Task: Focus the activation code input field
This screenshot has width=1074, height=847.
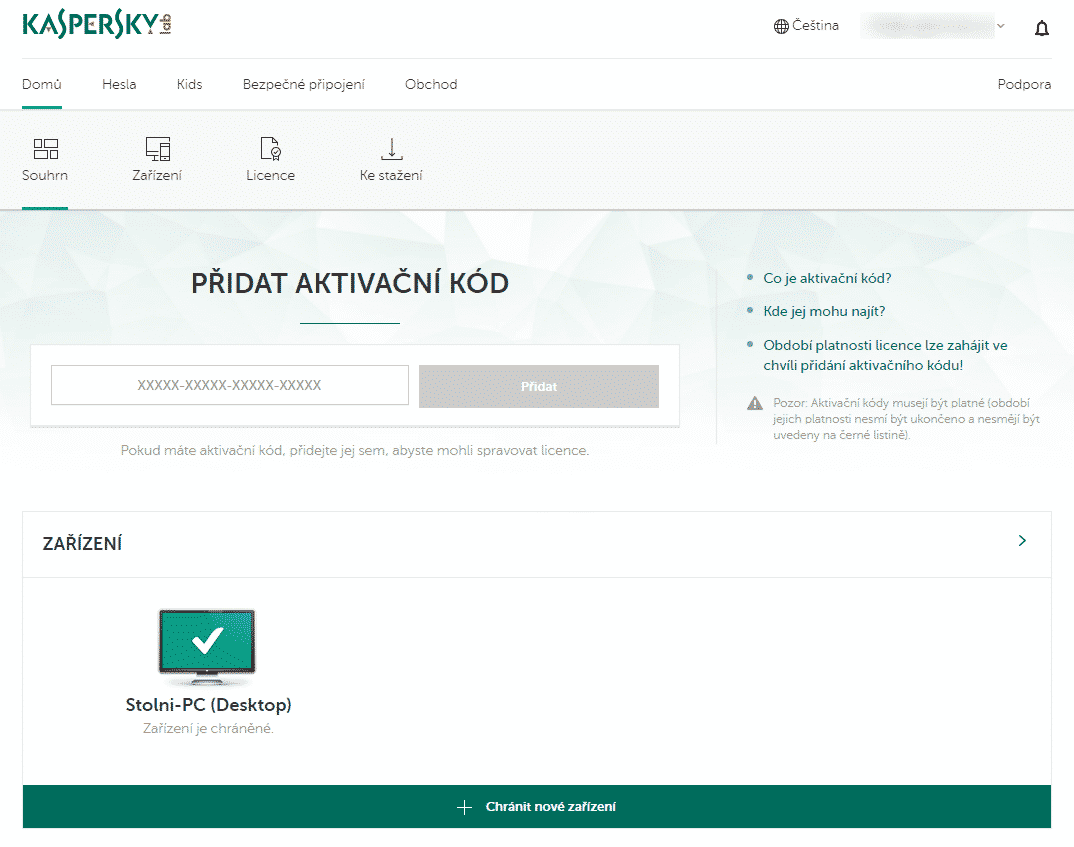Action: 230,385
